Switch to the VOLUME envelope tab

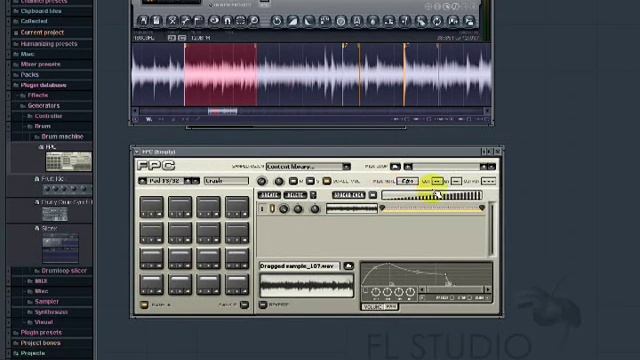point(373,307)
